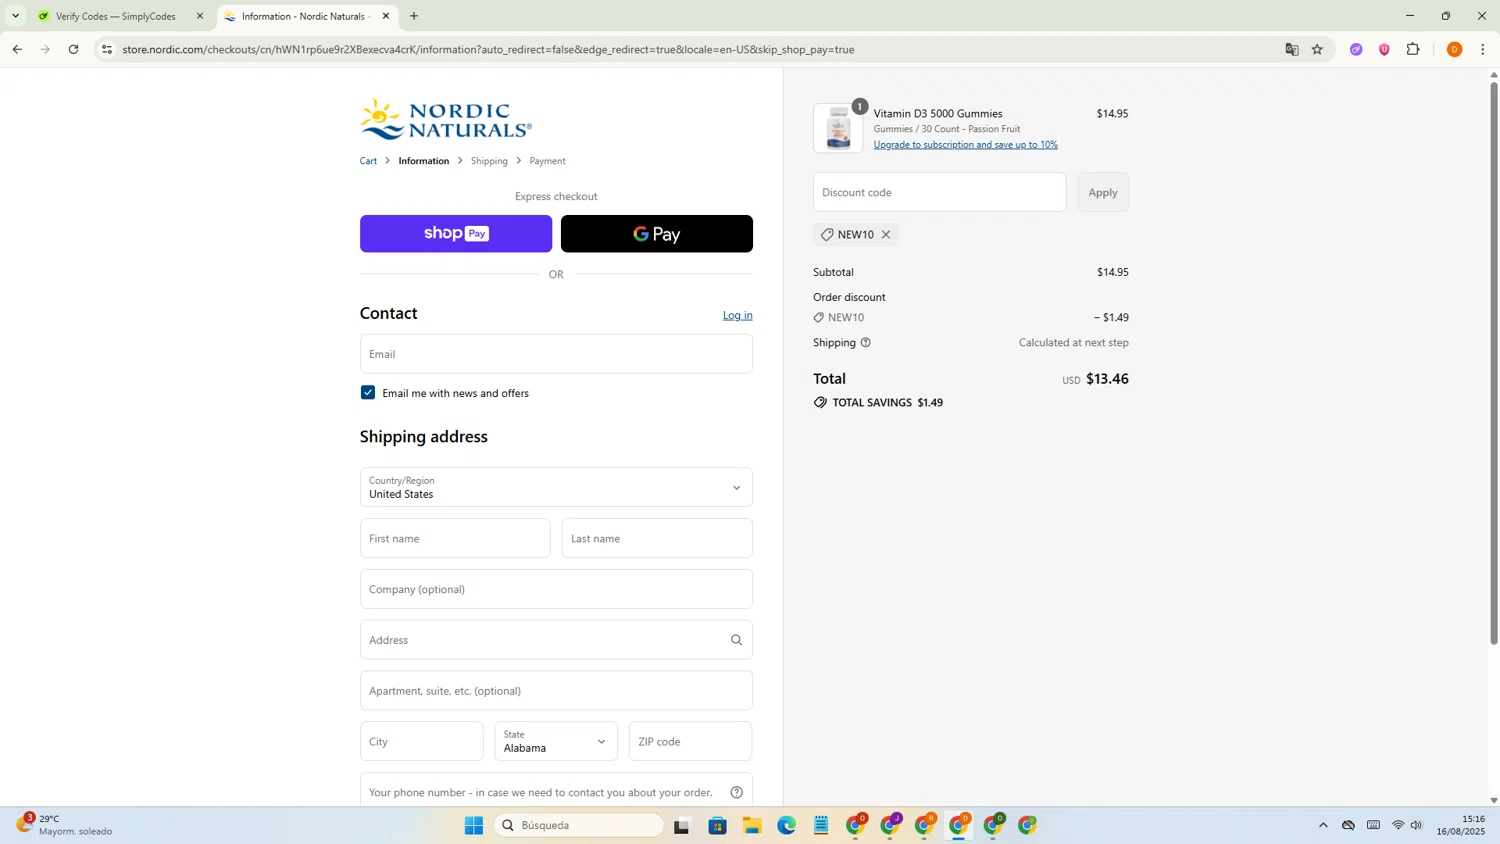Click the ZIP code field

(690, 741)
